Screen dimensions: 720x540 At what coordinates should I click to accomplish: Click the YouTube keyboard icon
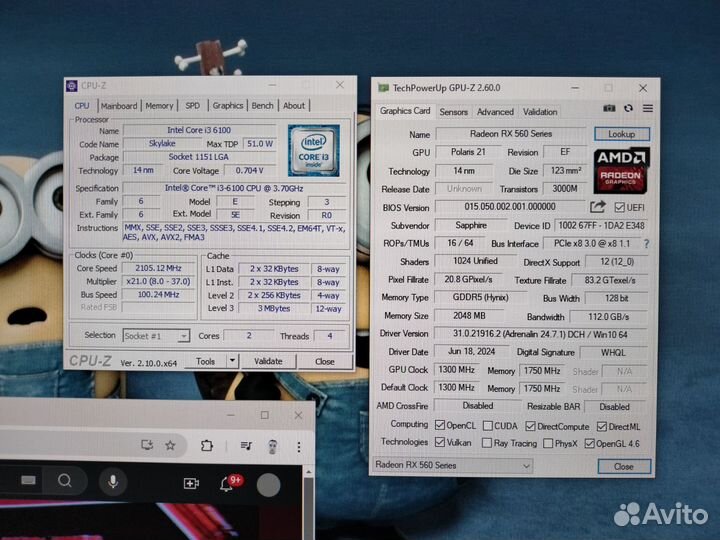28,480
